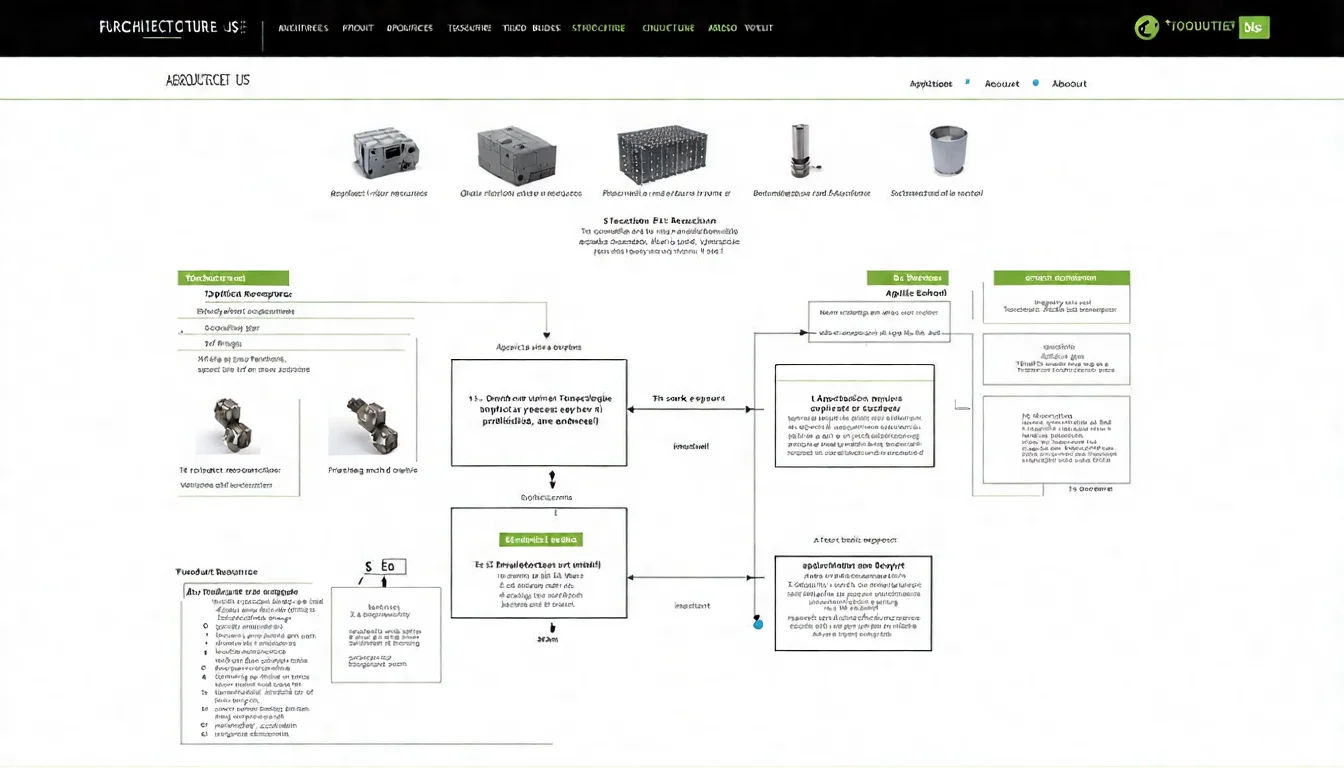Screen dimensions: 1344x768
Task: Select the green tab above left sidebar panel
Action: 233,278
